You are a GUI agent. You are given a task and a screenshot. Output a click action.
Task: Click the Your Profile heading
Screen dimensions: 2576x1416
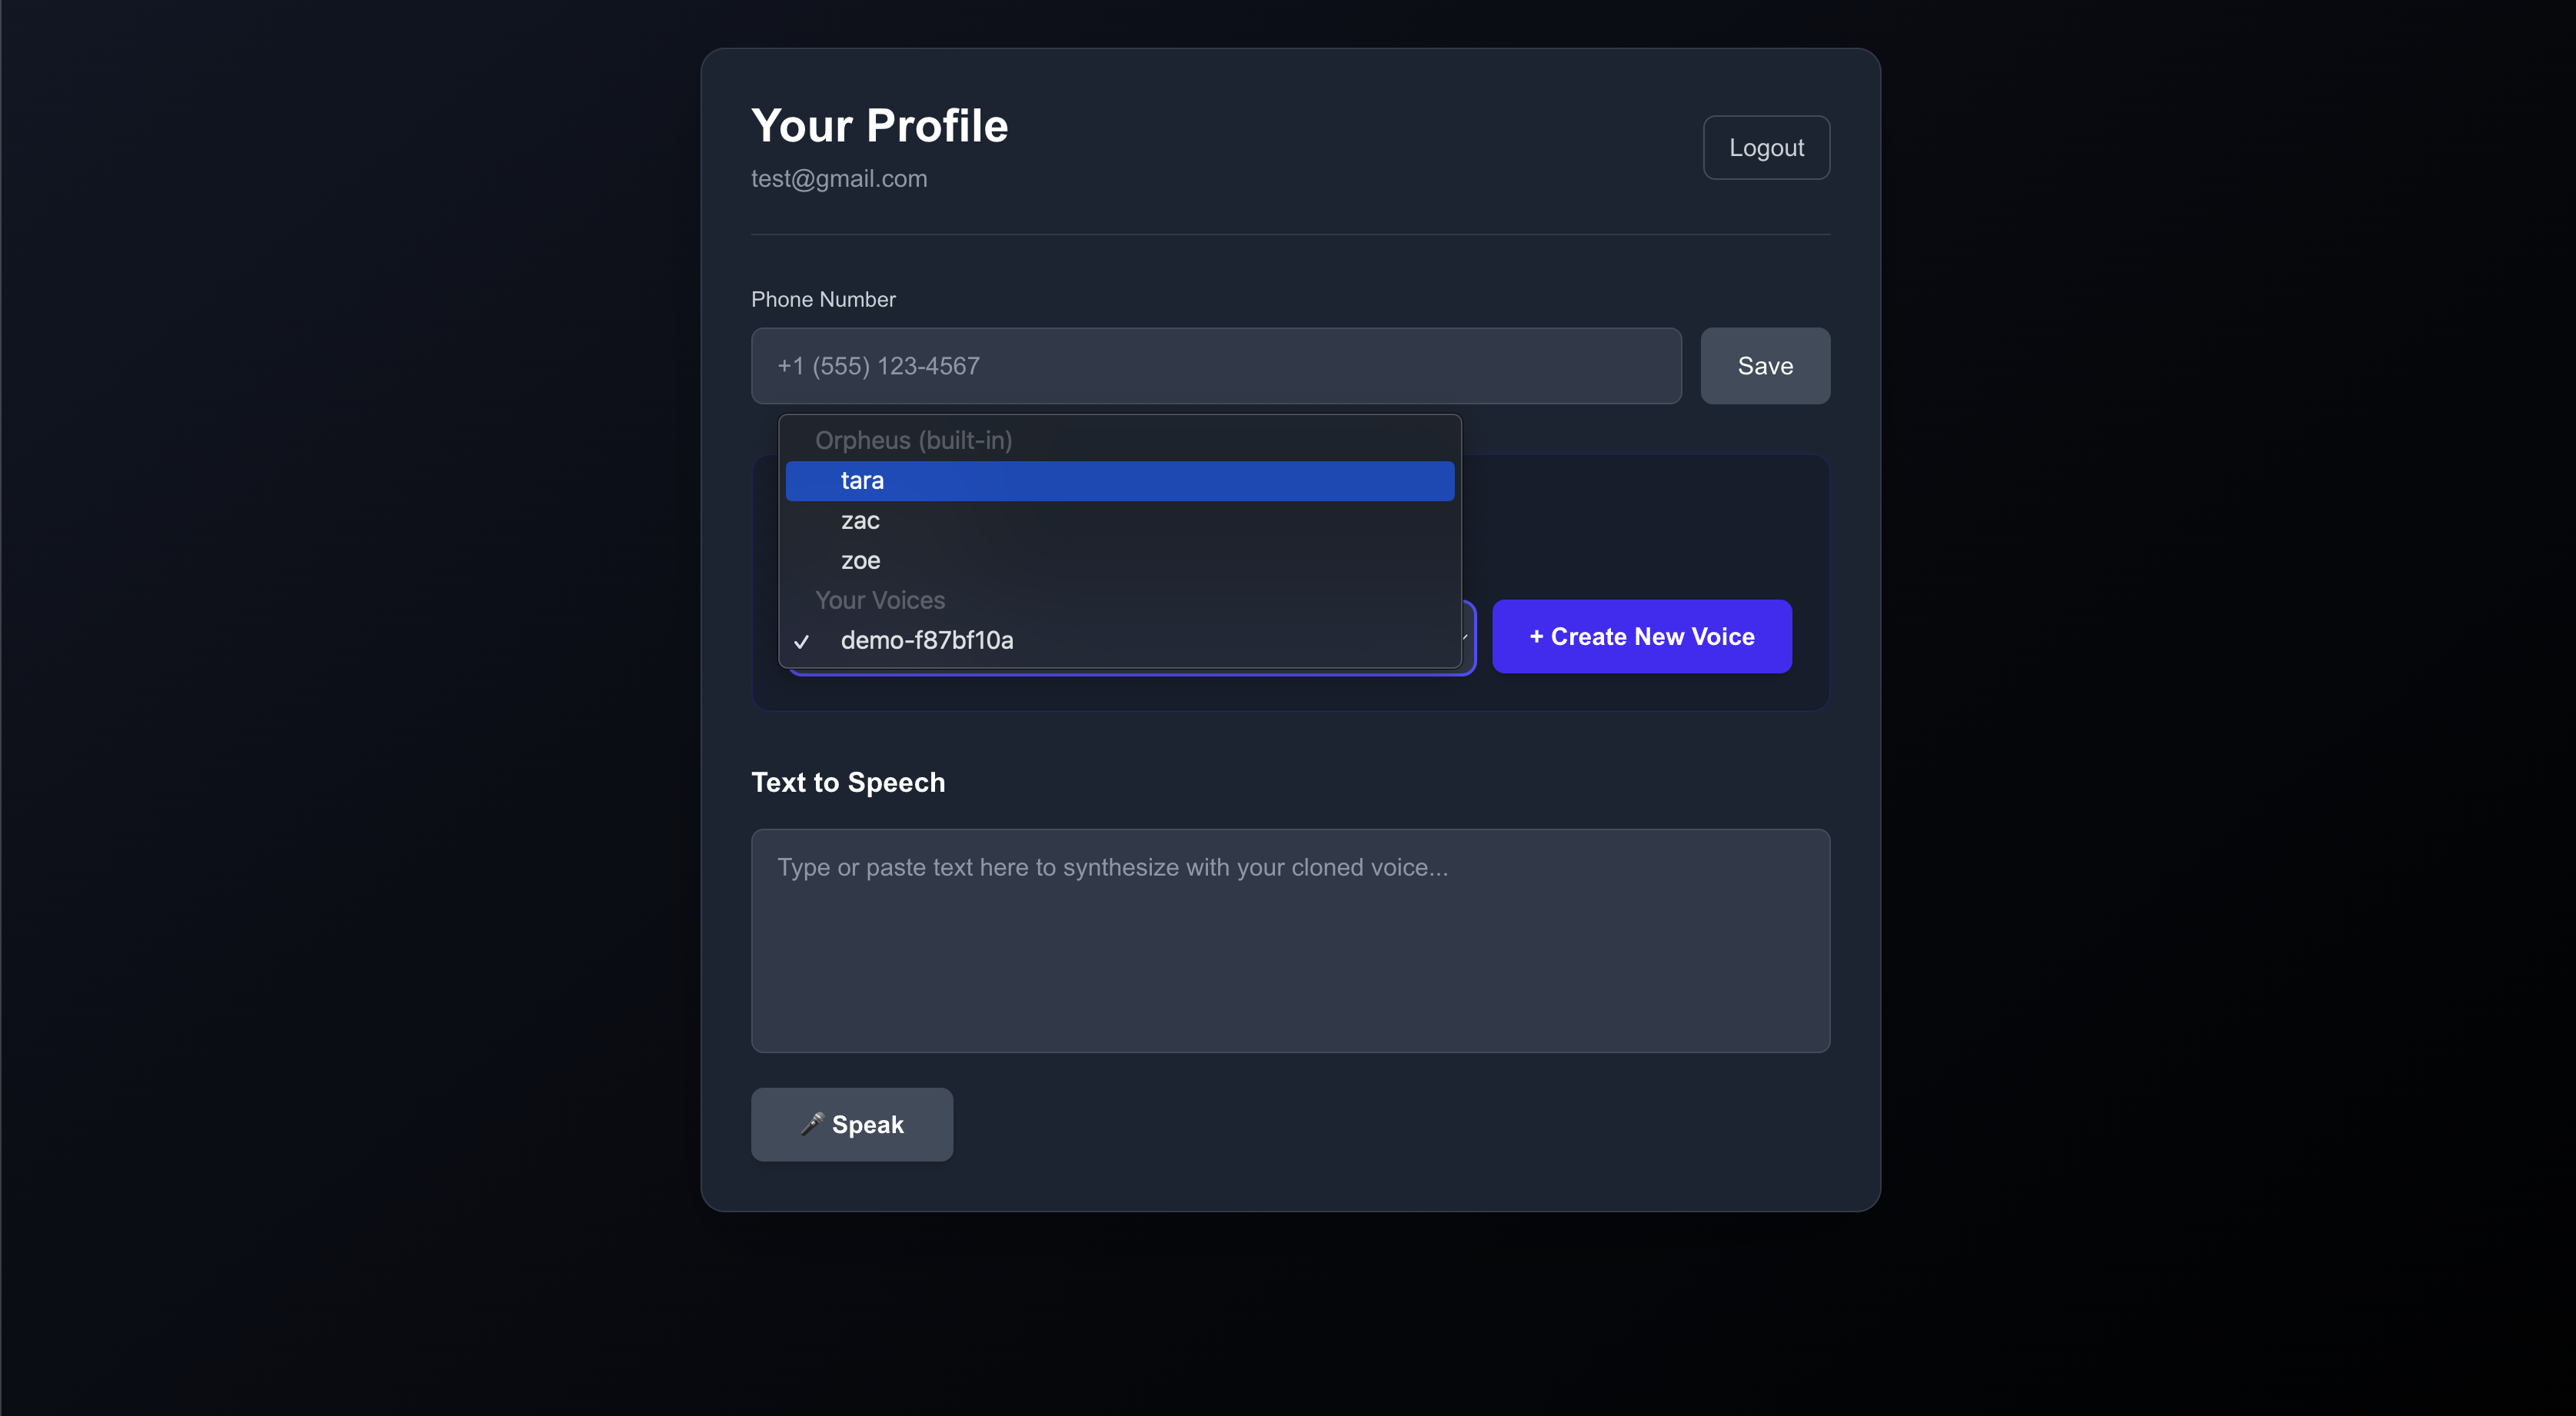pos(879,126)
